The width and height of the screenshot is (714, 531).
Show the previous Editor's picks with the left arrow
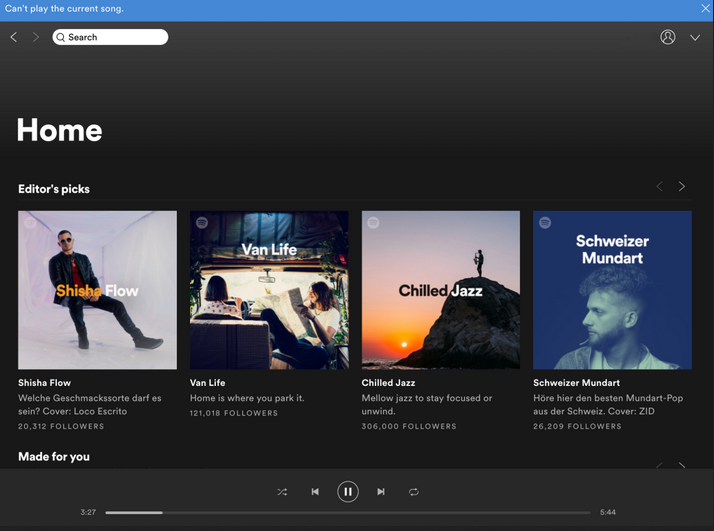(659, 186)
